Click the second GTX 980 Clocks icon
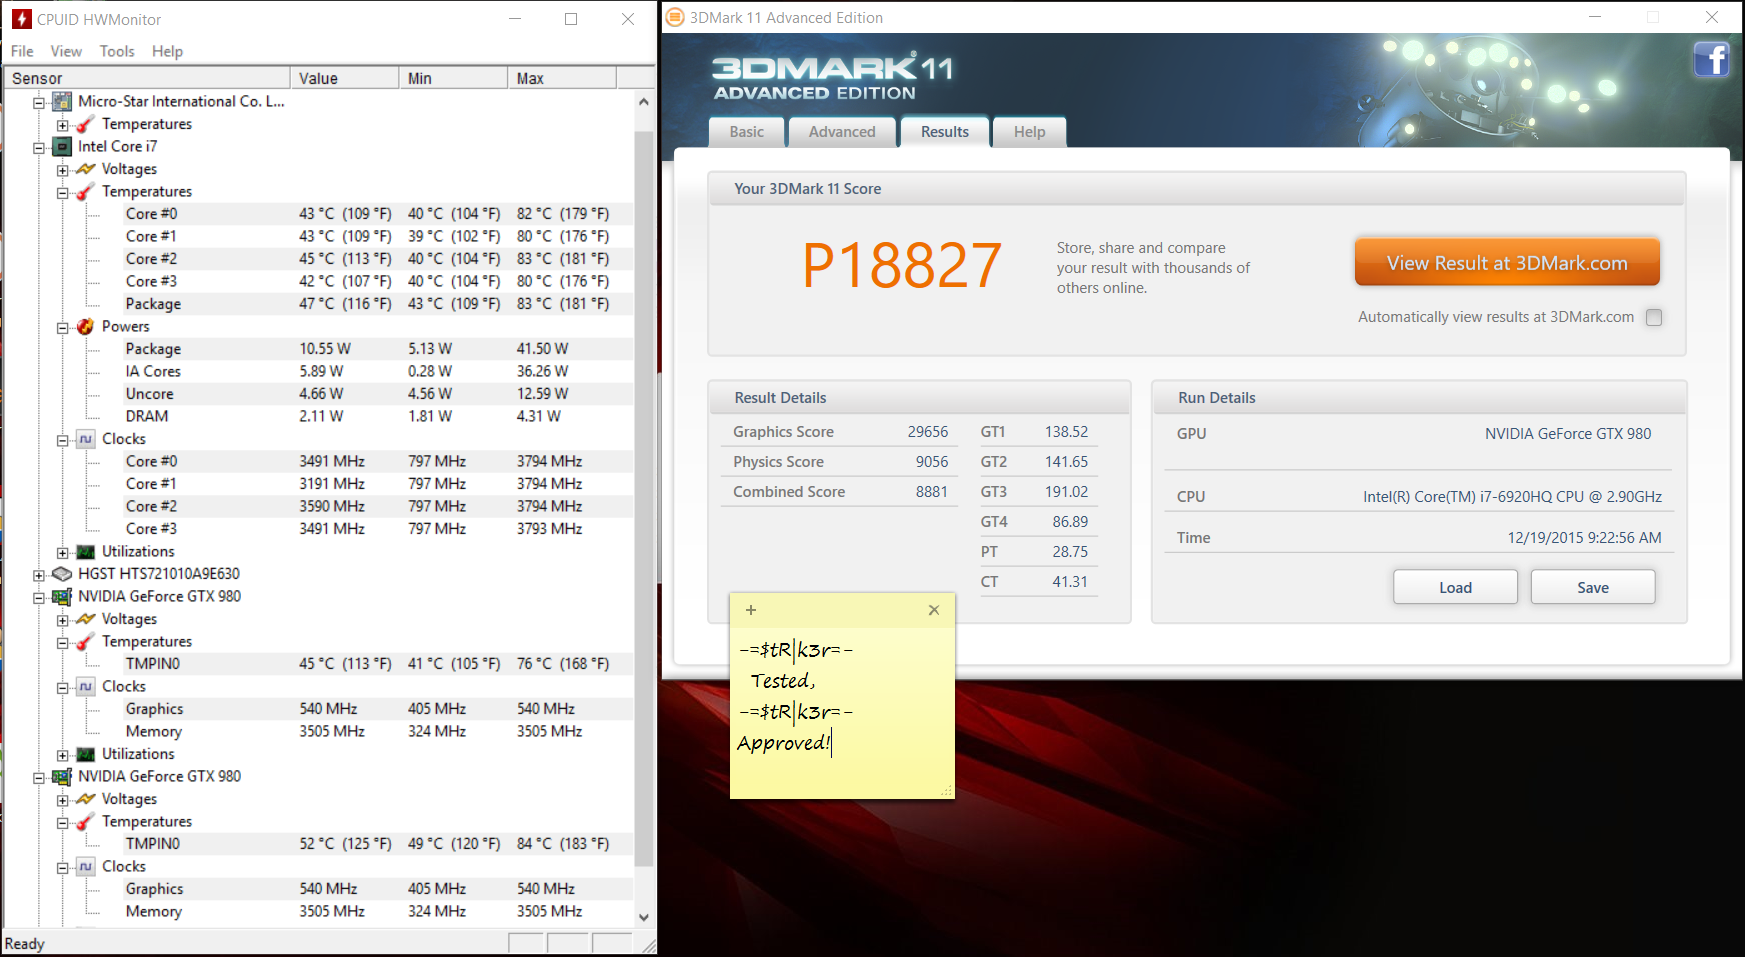Viewport: 1745px width, 957px height. pos(86,866)
